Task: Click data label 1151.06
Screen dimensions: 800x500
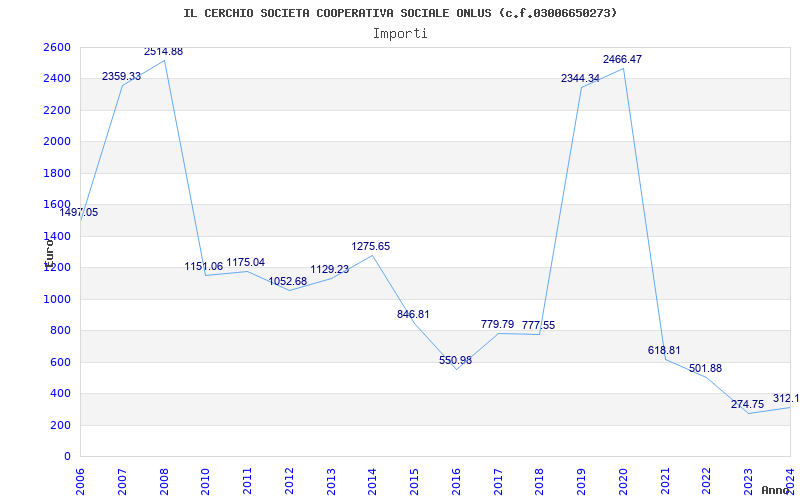Action: coord(204,266)
